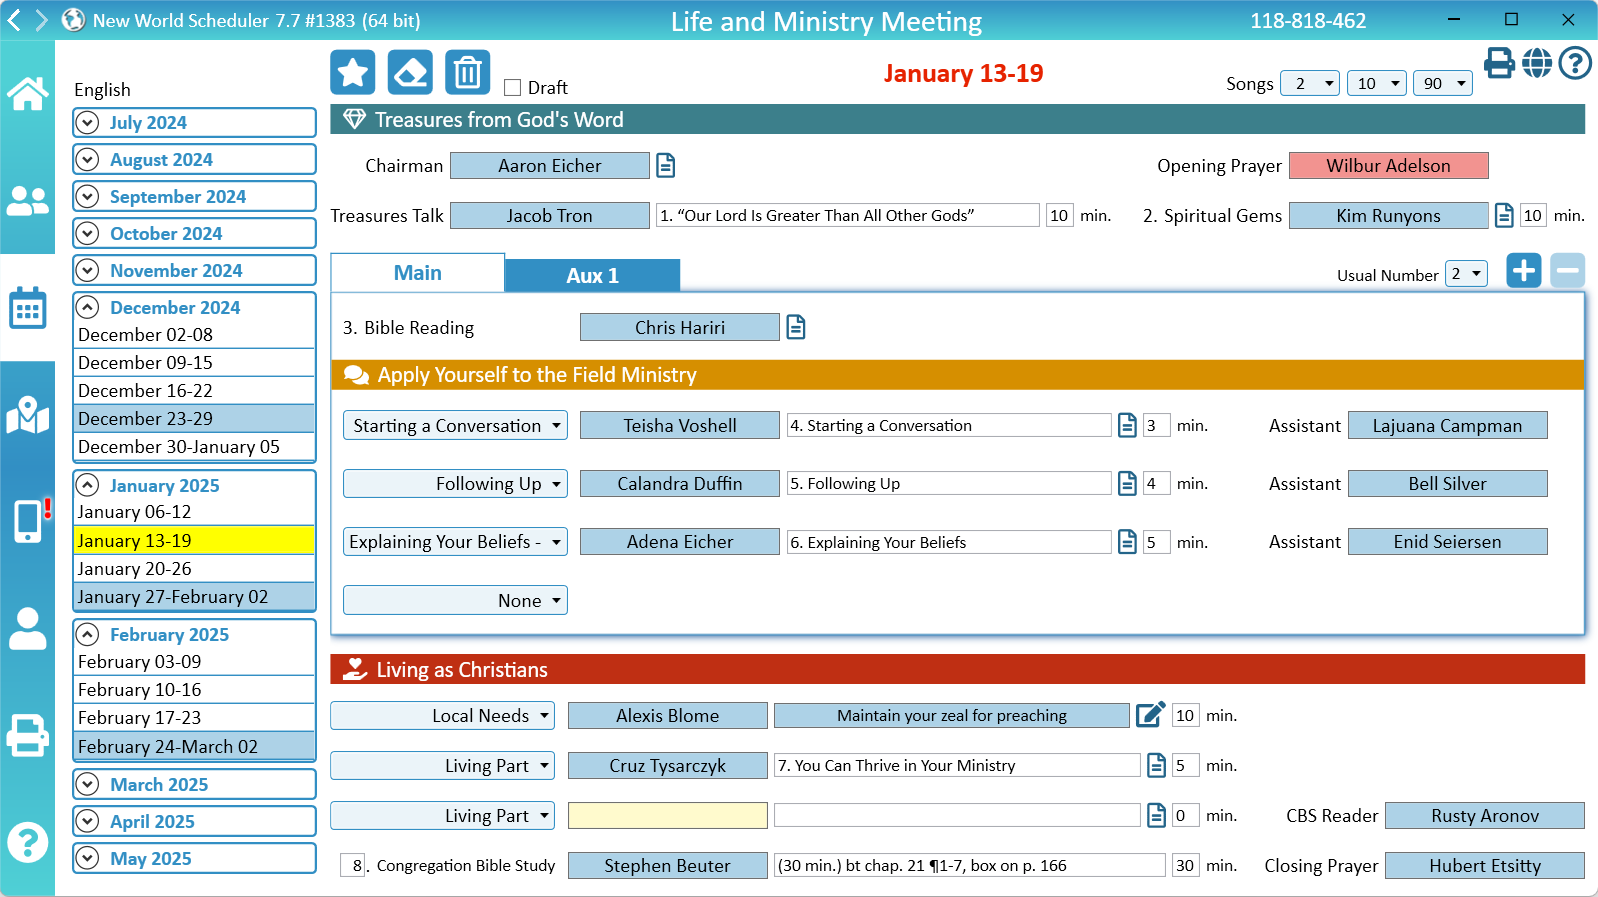This screenshot has width=1598, height=897.
Task: Click Spiritual Gems assignee Kim Runyons
Action: pos(1388,215)
